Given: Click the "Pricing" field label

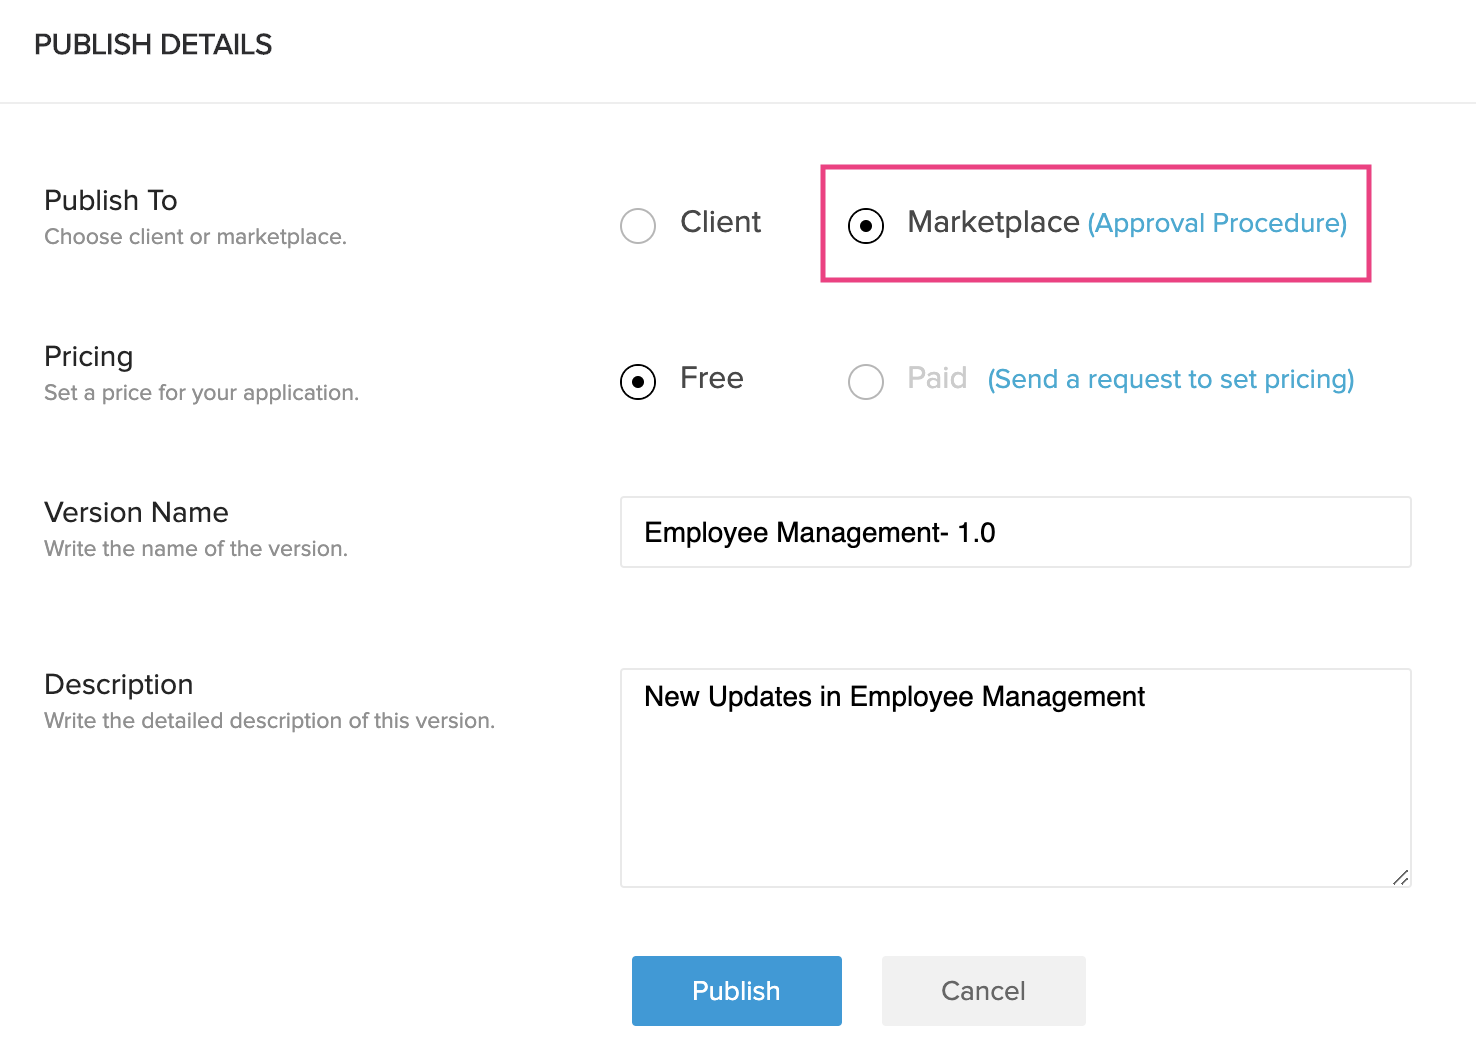Looking at the screenshot, I should (x=89, y=357).
